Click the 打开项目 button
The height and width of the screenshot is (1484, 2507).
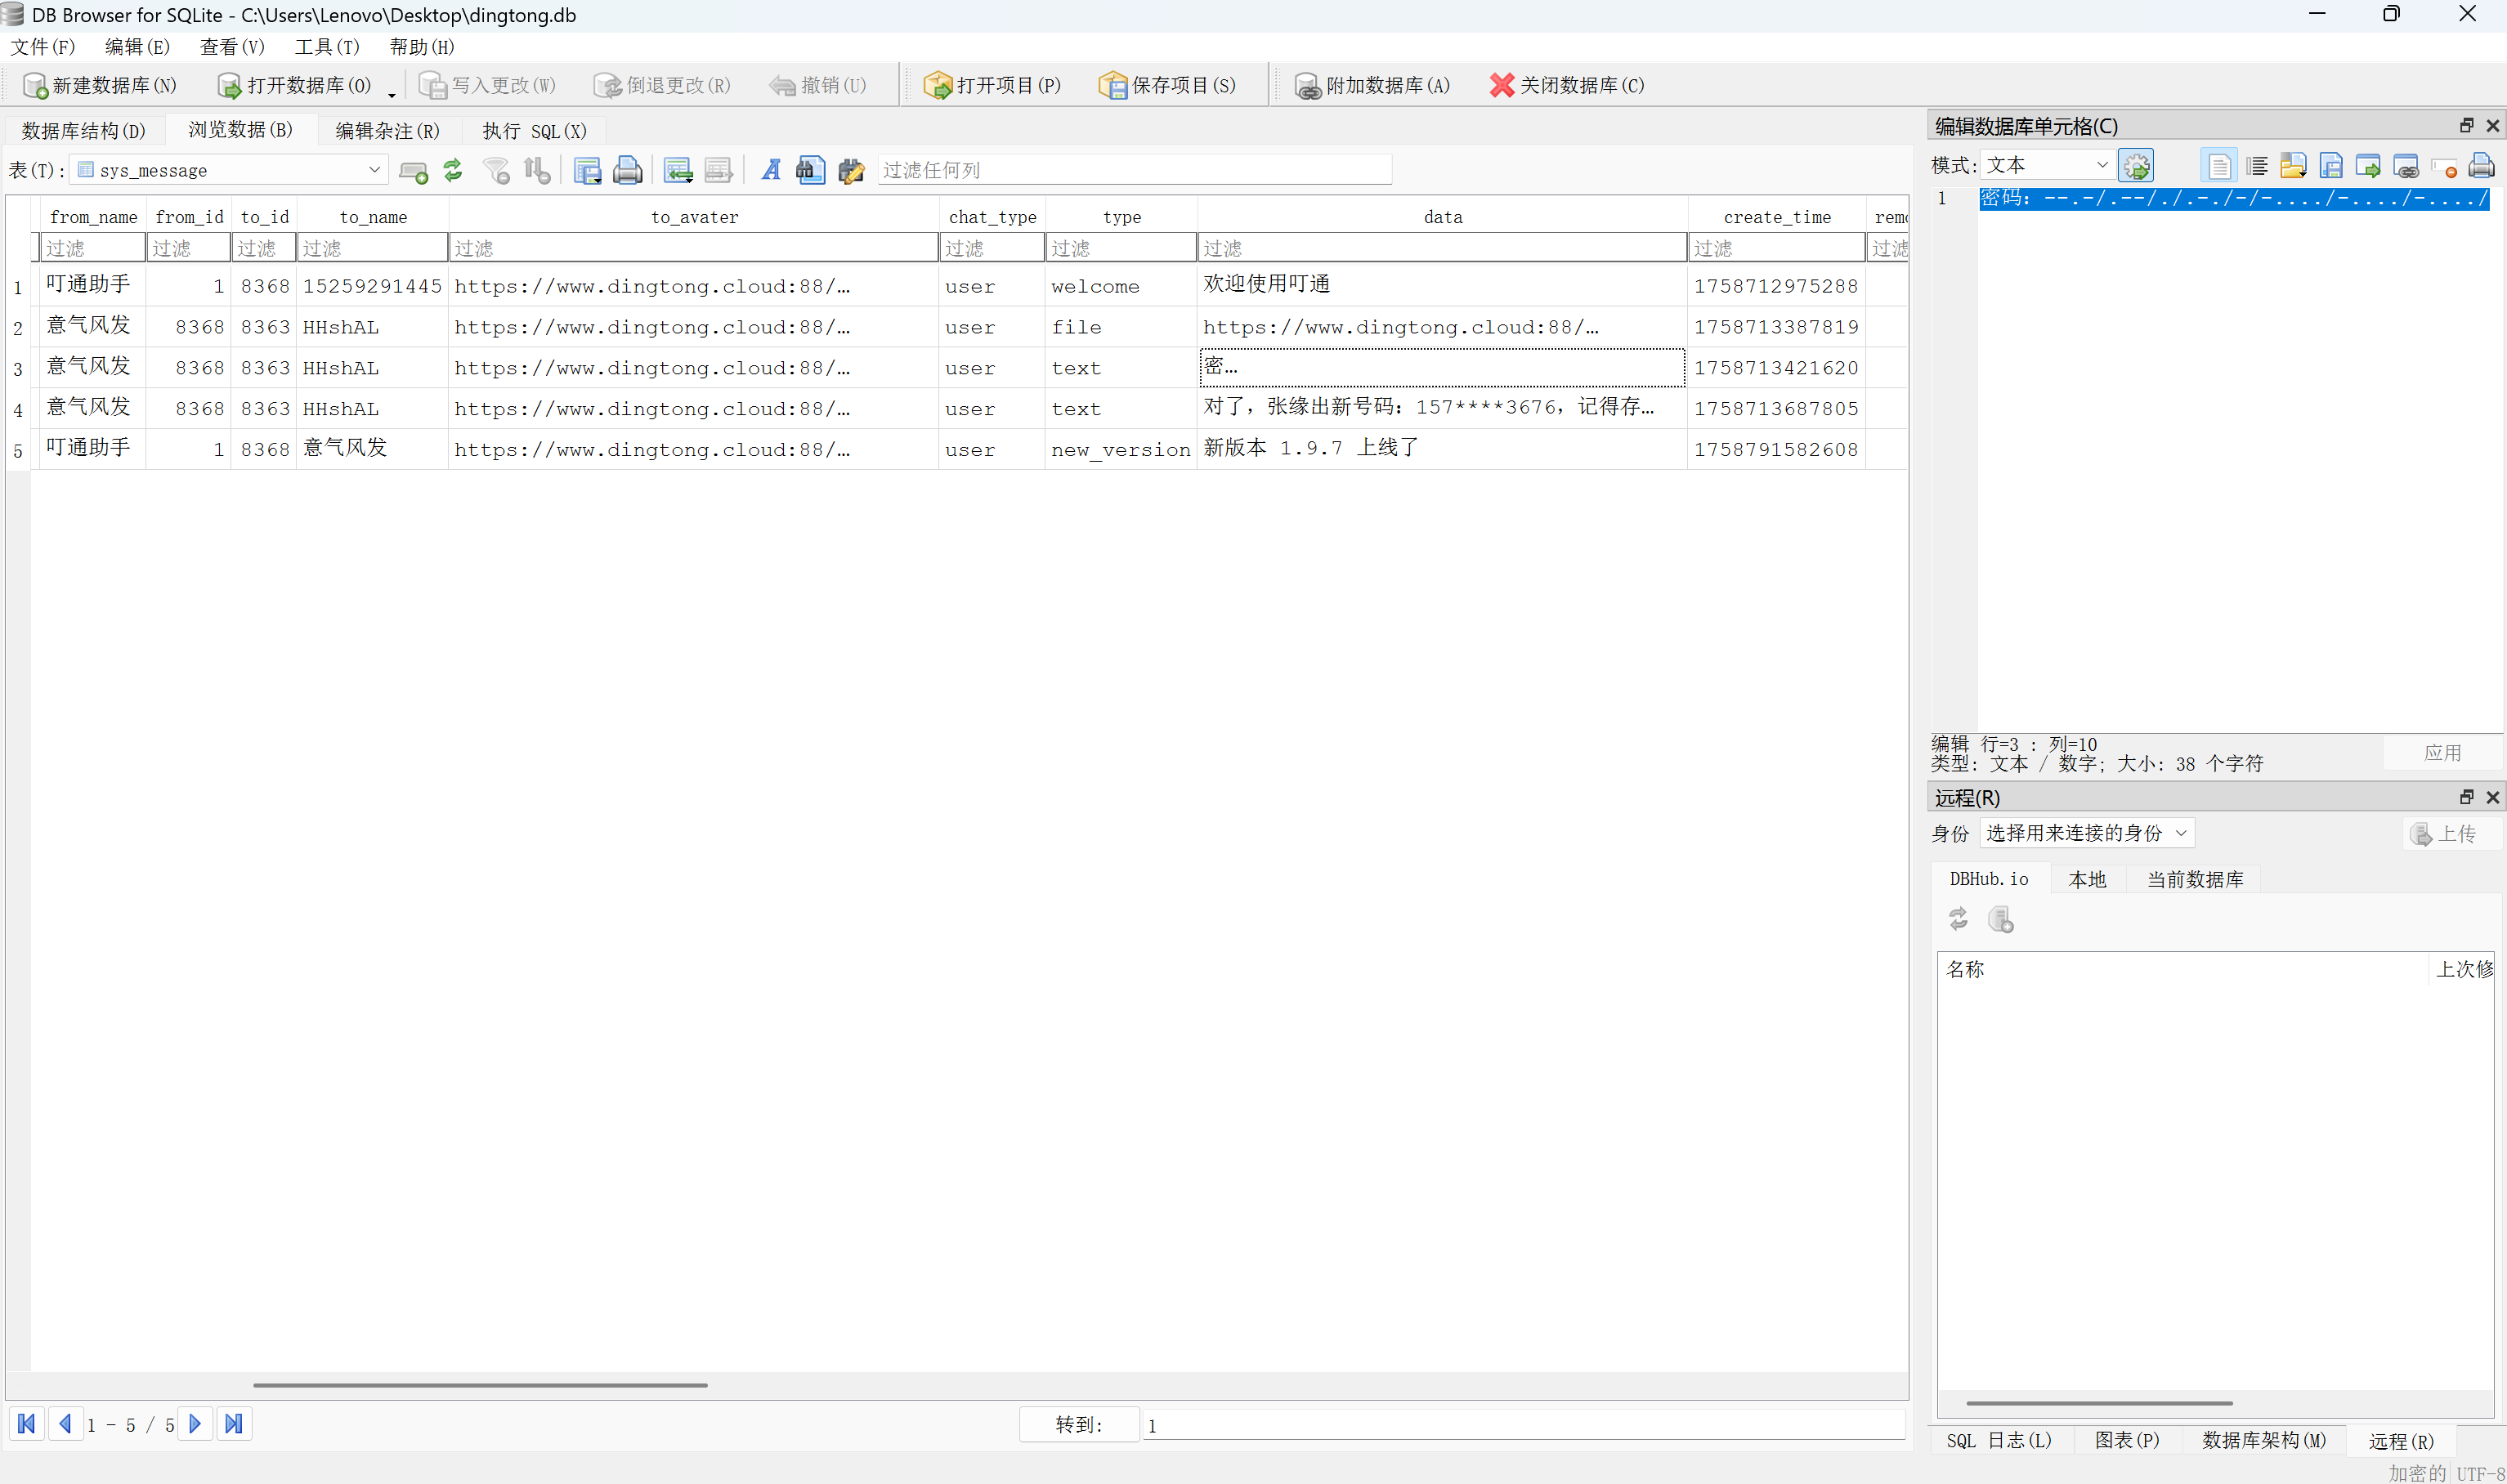(x=992, y=86)
